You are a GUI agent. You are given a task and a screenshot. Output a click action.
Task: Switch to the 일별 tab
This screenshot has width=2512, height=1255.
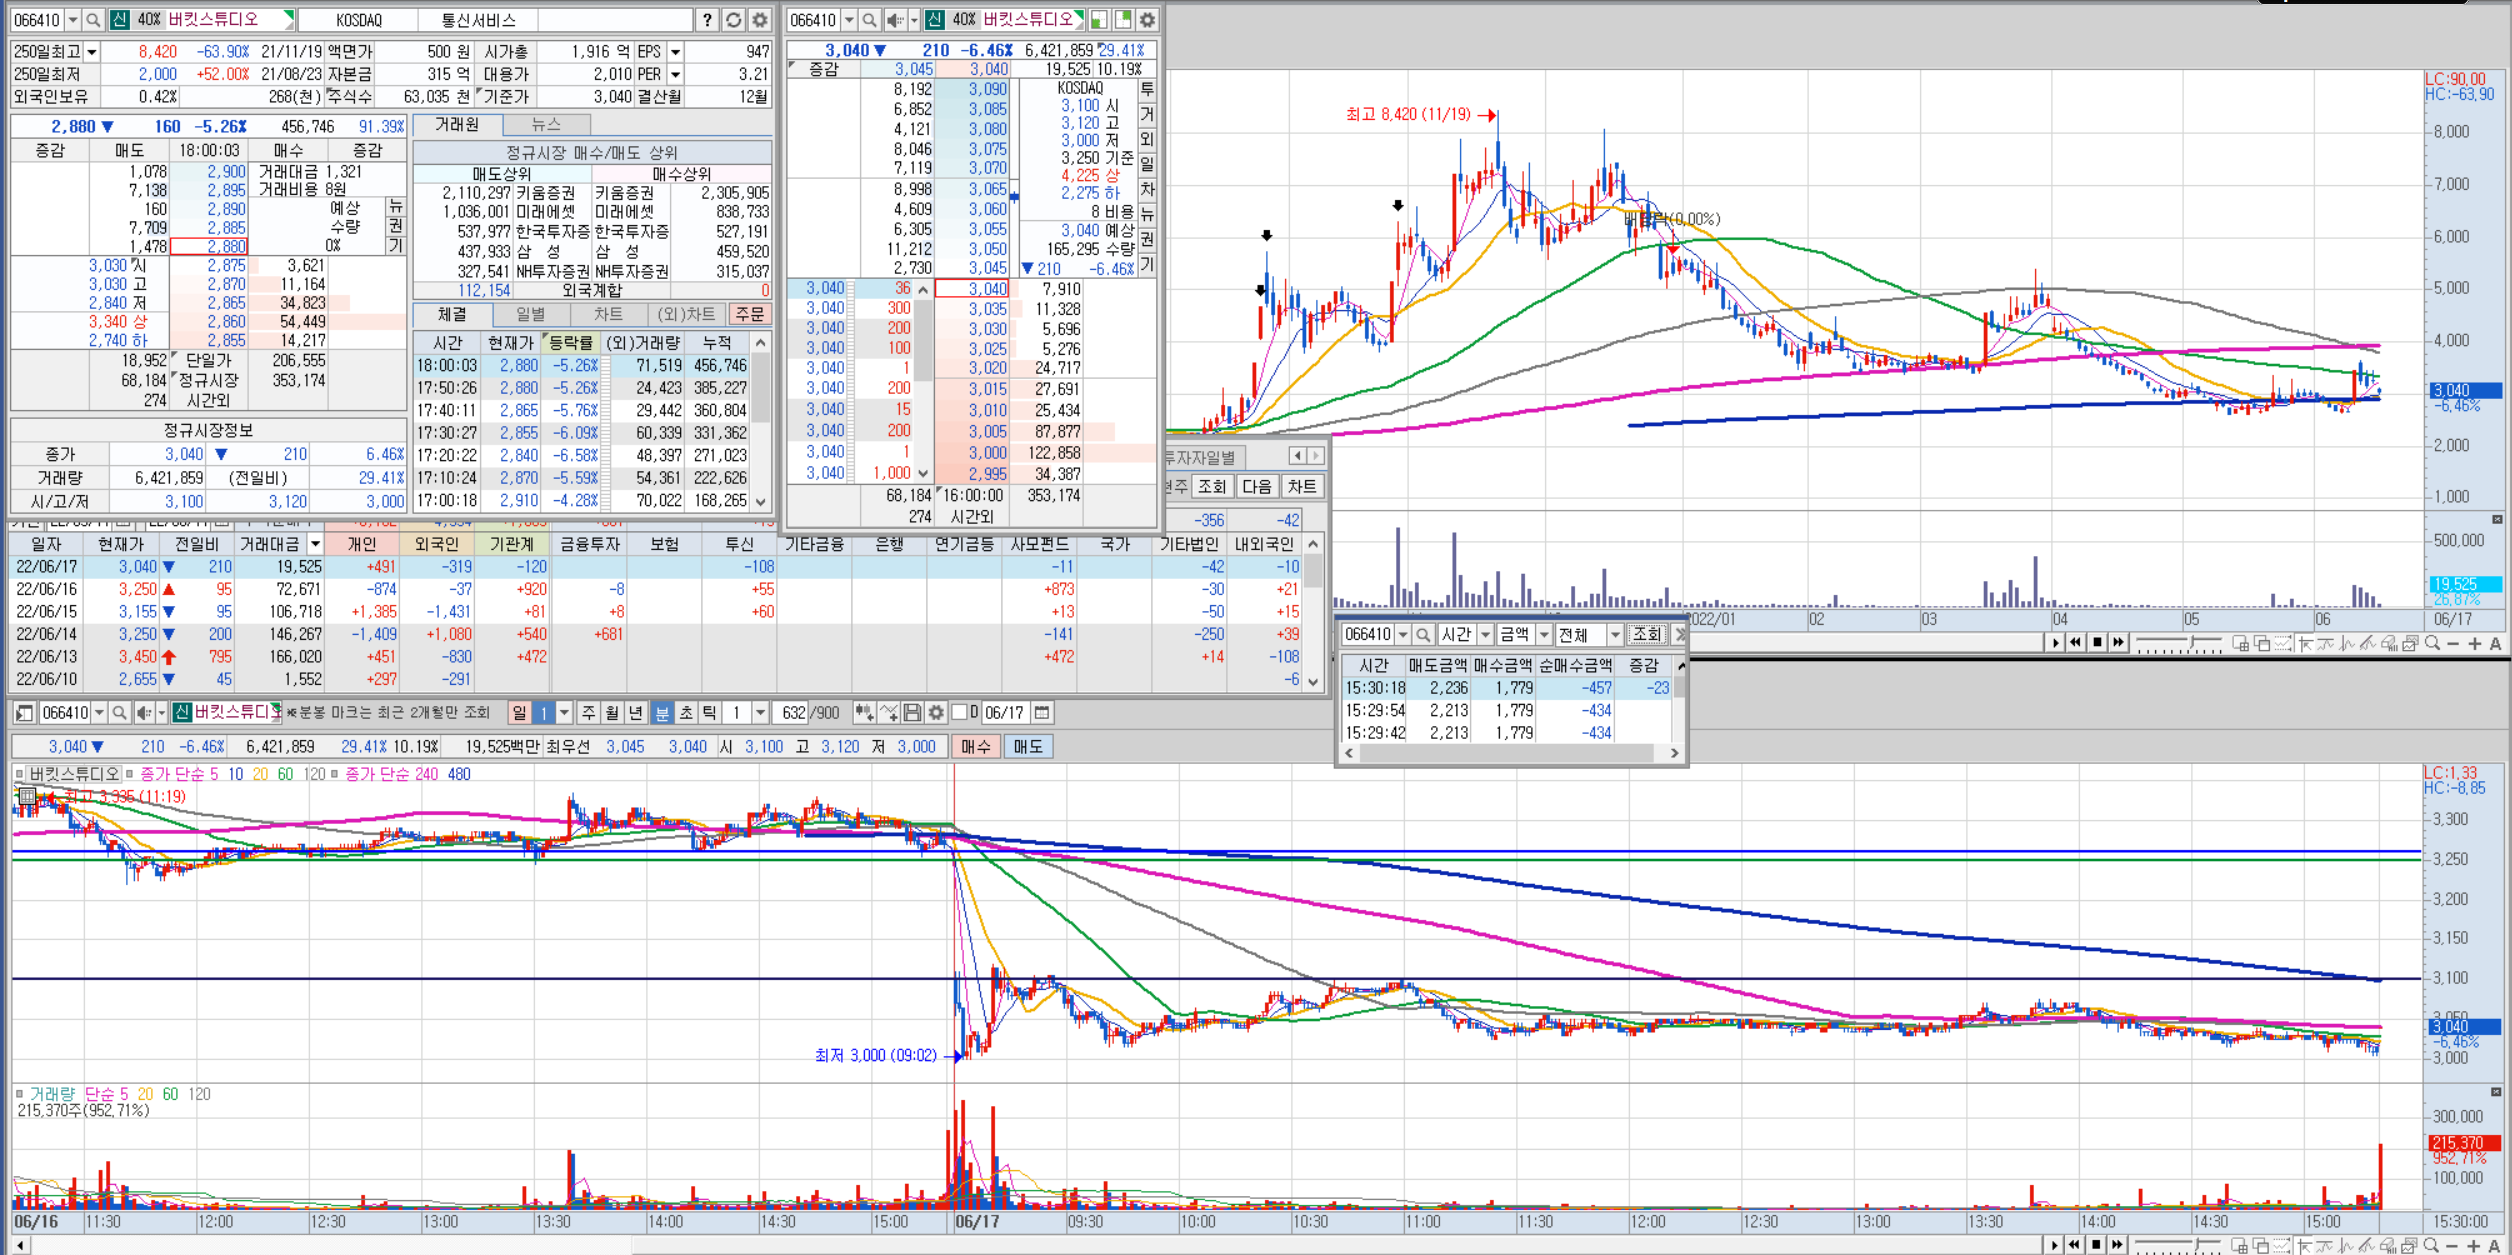[x=530, y=314]
